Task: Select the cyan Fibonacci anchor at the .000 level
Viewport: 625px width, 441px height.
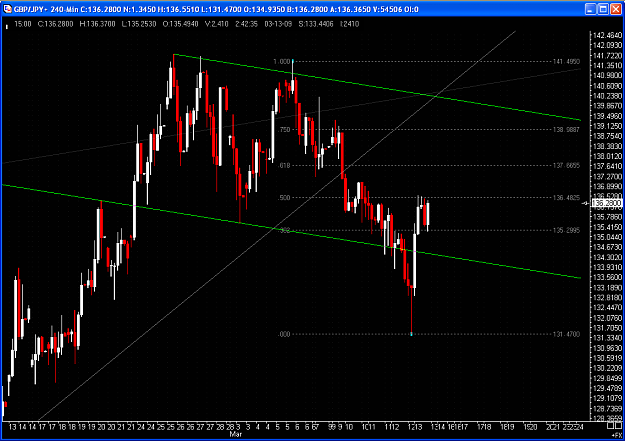Action: (411, 334)
